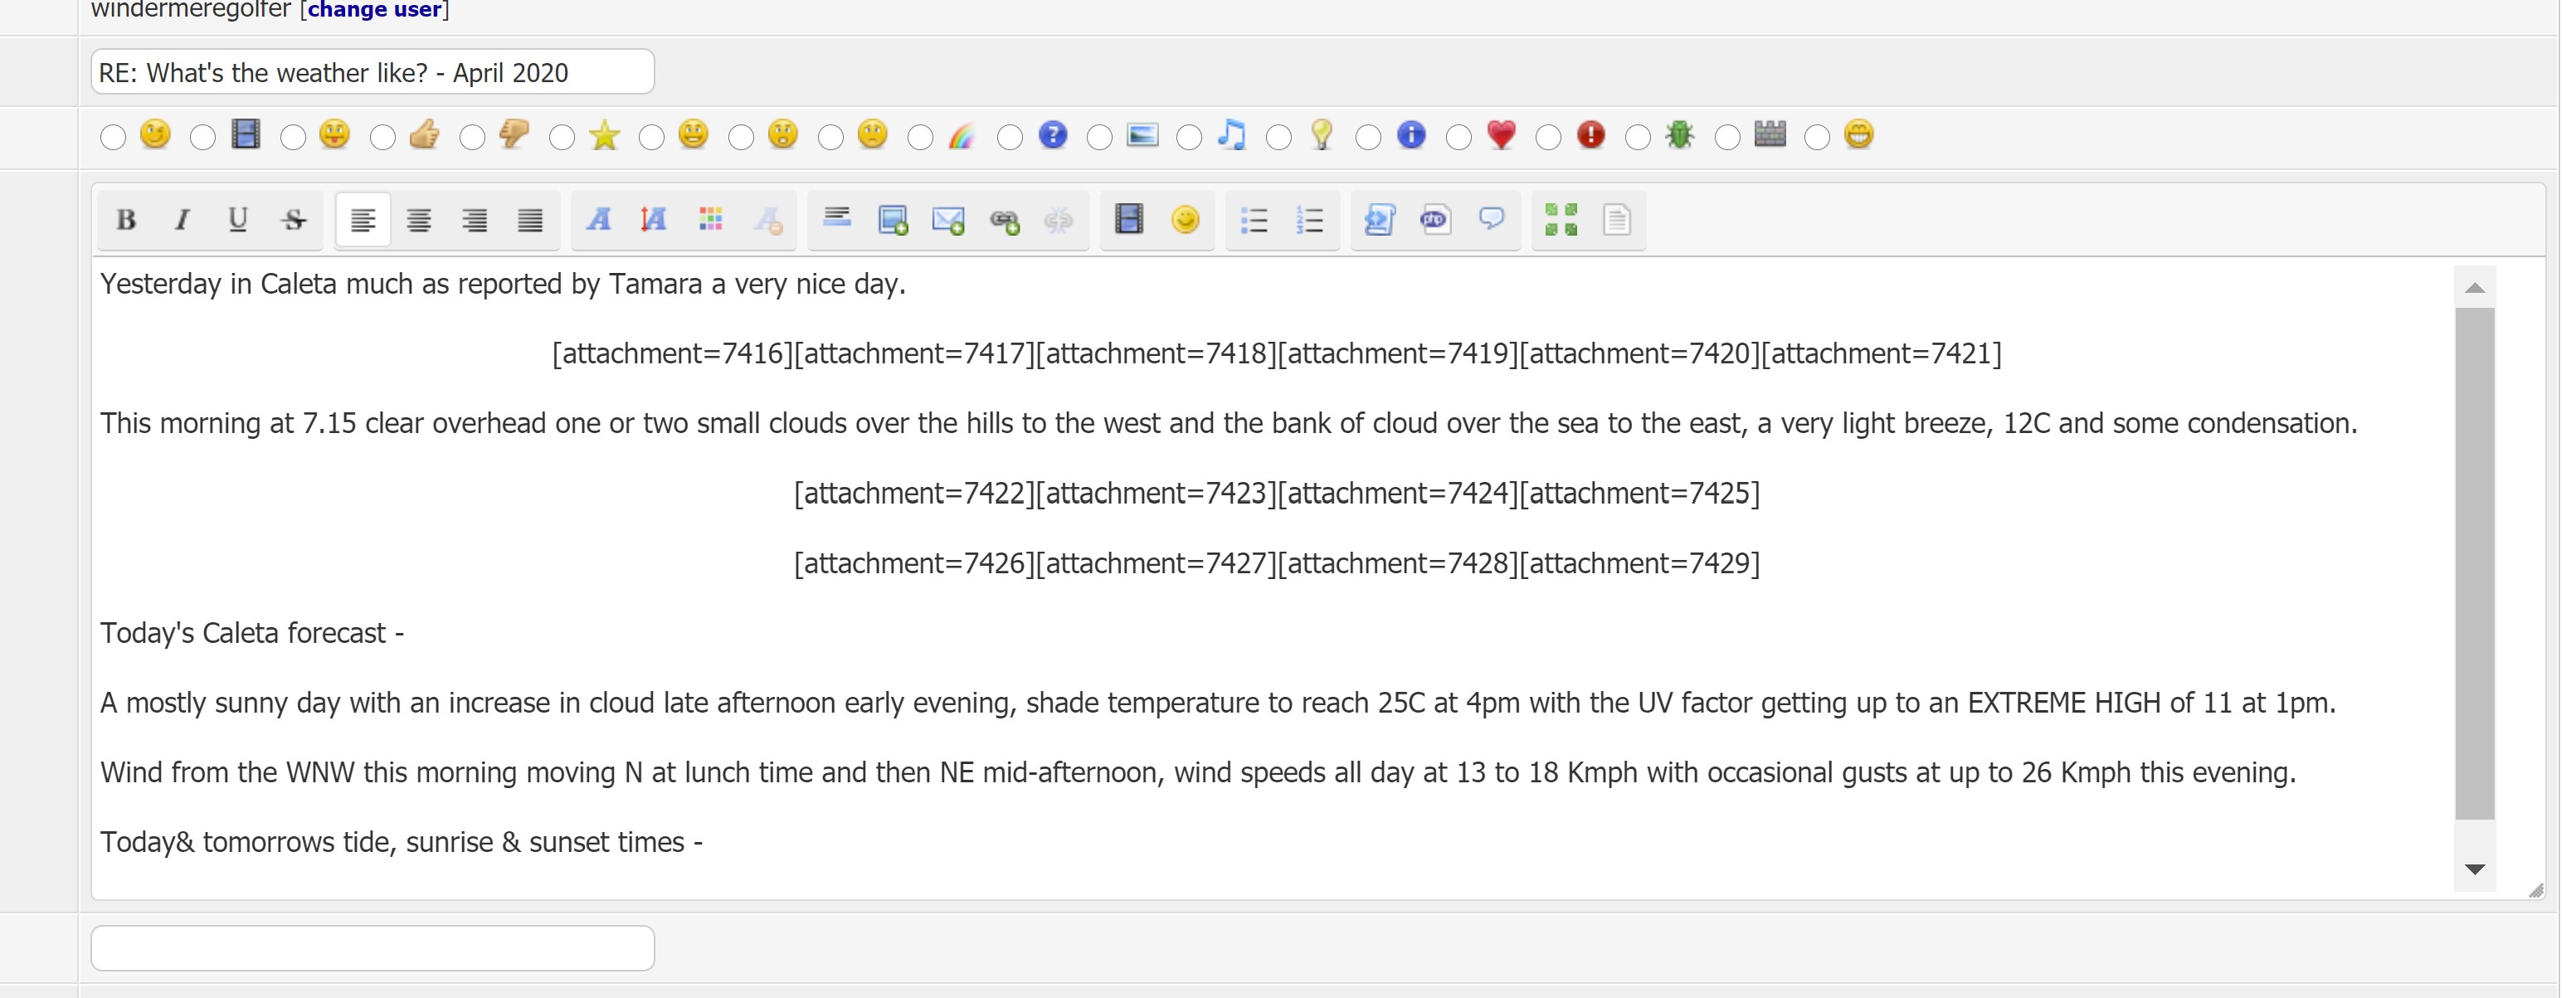
Task: Toggle bold formatting
Action: (126, 220)
